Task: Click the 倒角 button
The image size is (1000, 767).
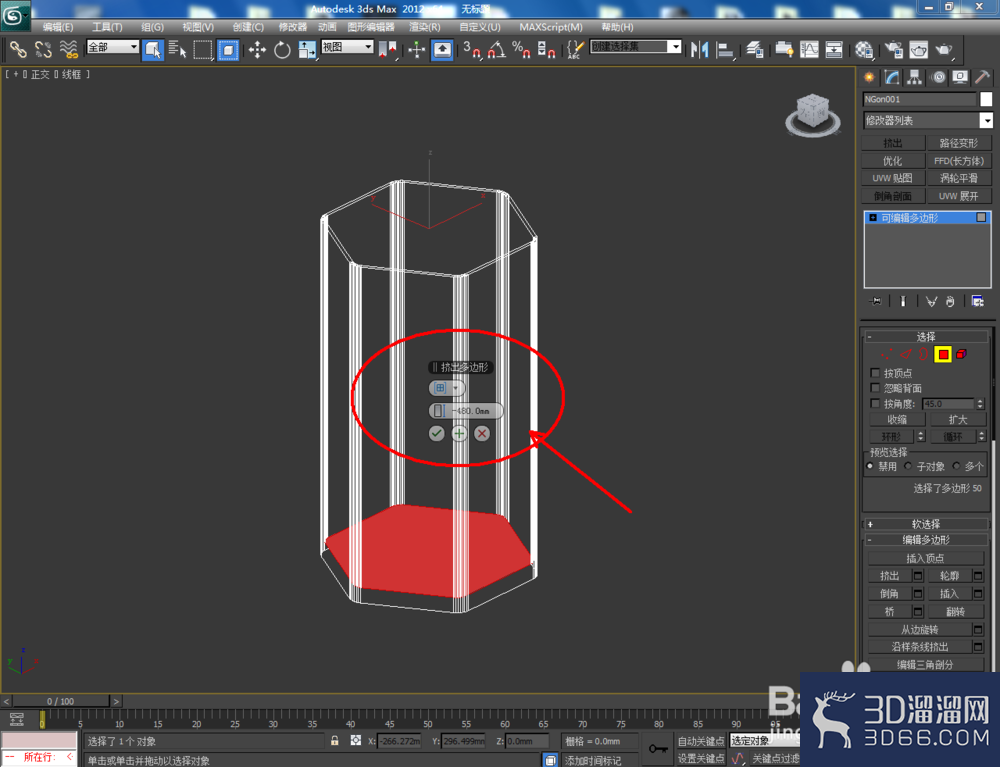Action: point(889,594)
